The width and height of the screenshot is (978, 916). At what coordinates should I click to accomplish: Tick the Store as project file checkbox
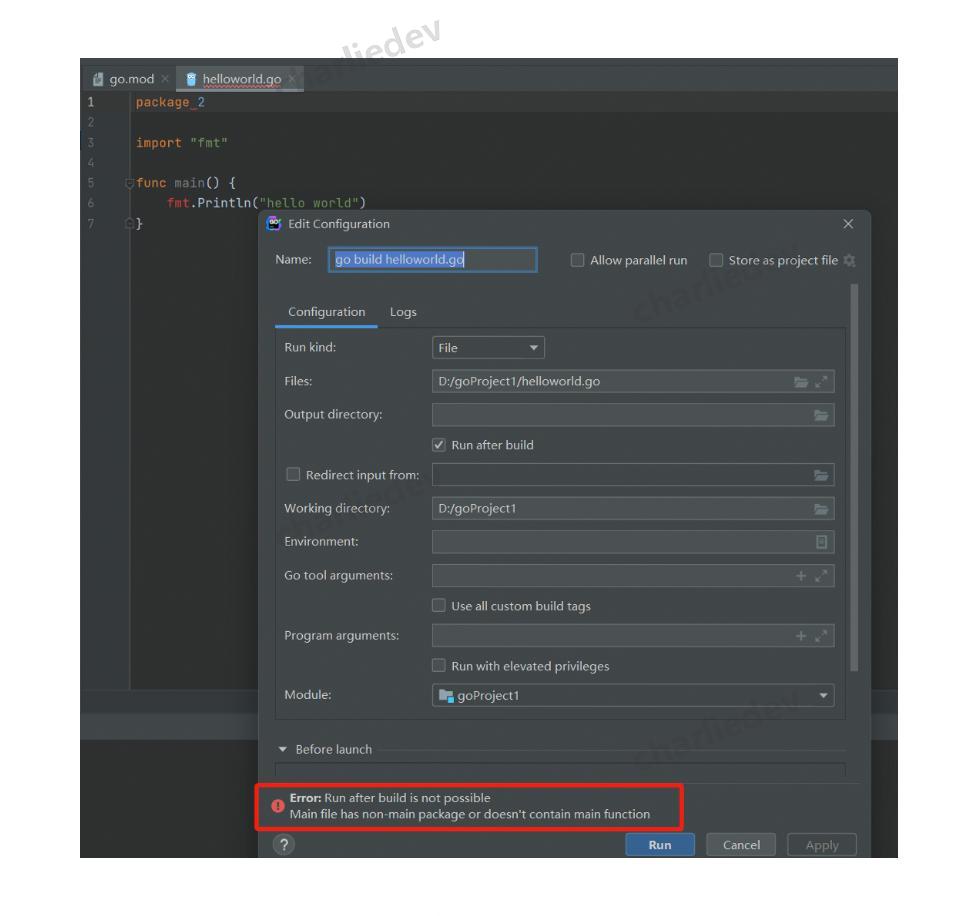pos(716,260)
